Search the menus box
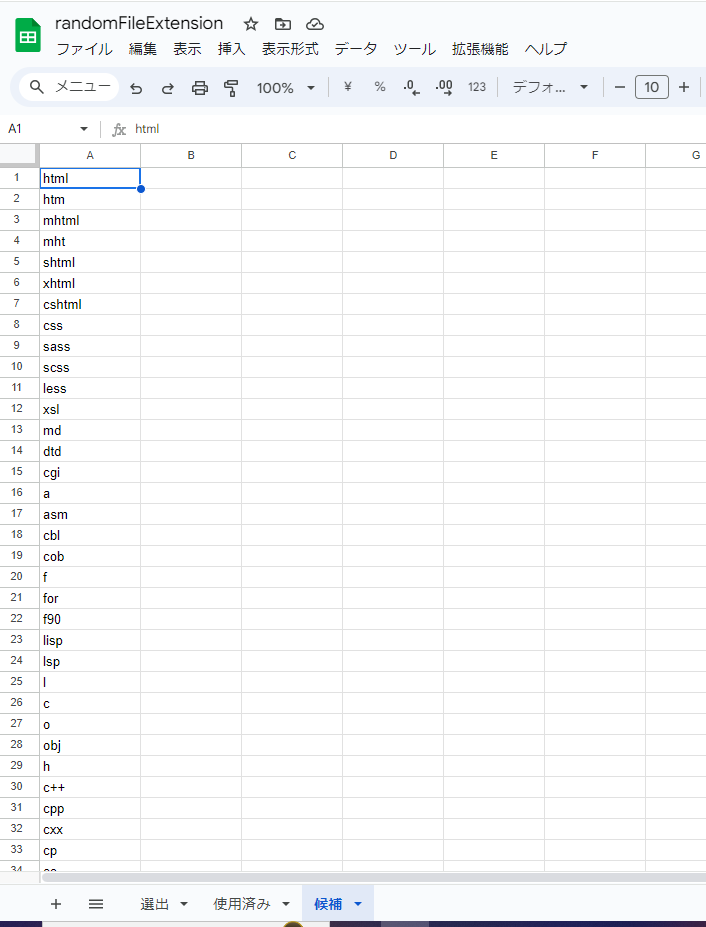The width and height of the screenshot is (706, 927). pyautogui.click(x=70, y=87)
